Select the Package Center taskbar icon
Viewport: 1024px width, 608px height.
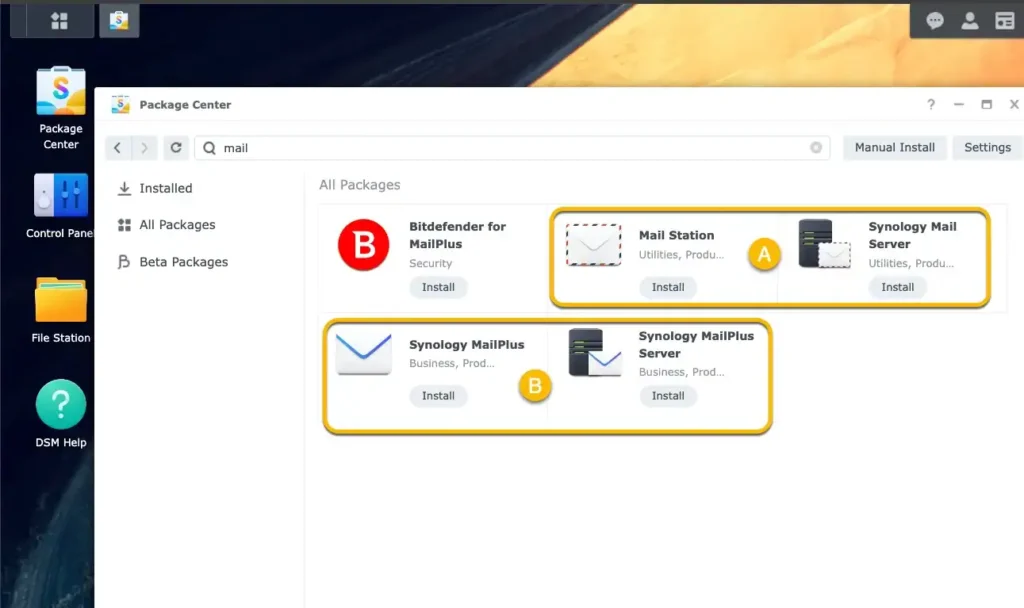click(x=119, y=20)
